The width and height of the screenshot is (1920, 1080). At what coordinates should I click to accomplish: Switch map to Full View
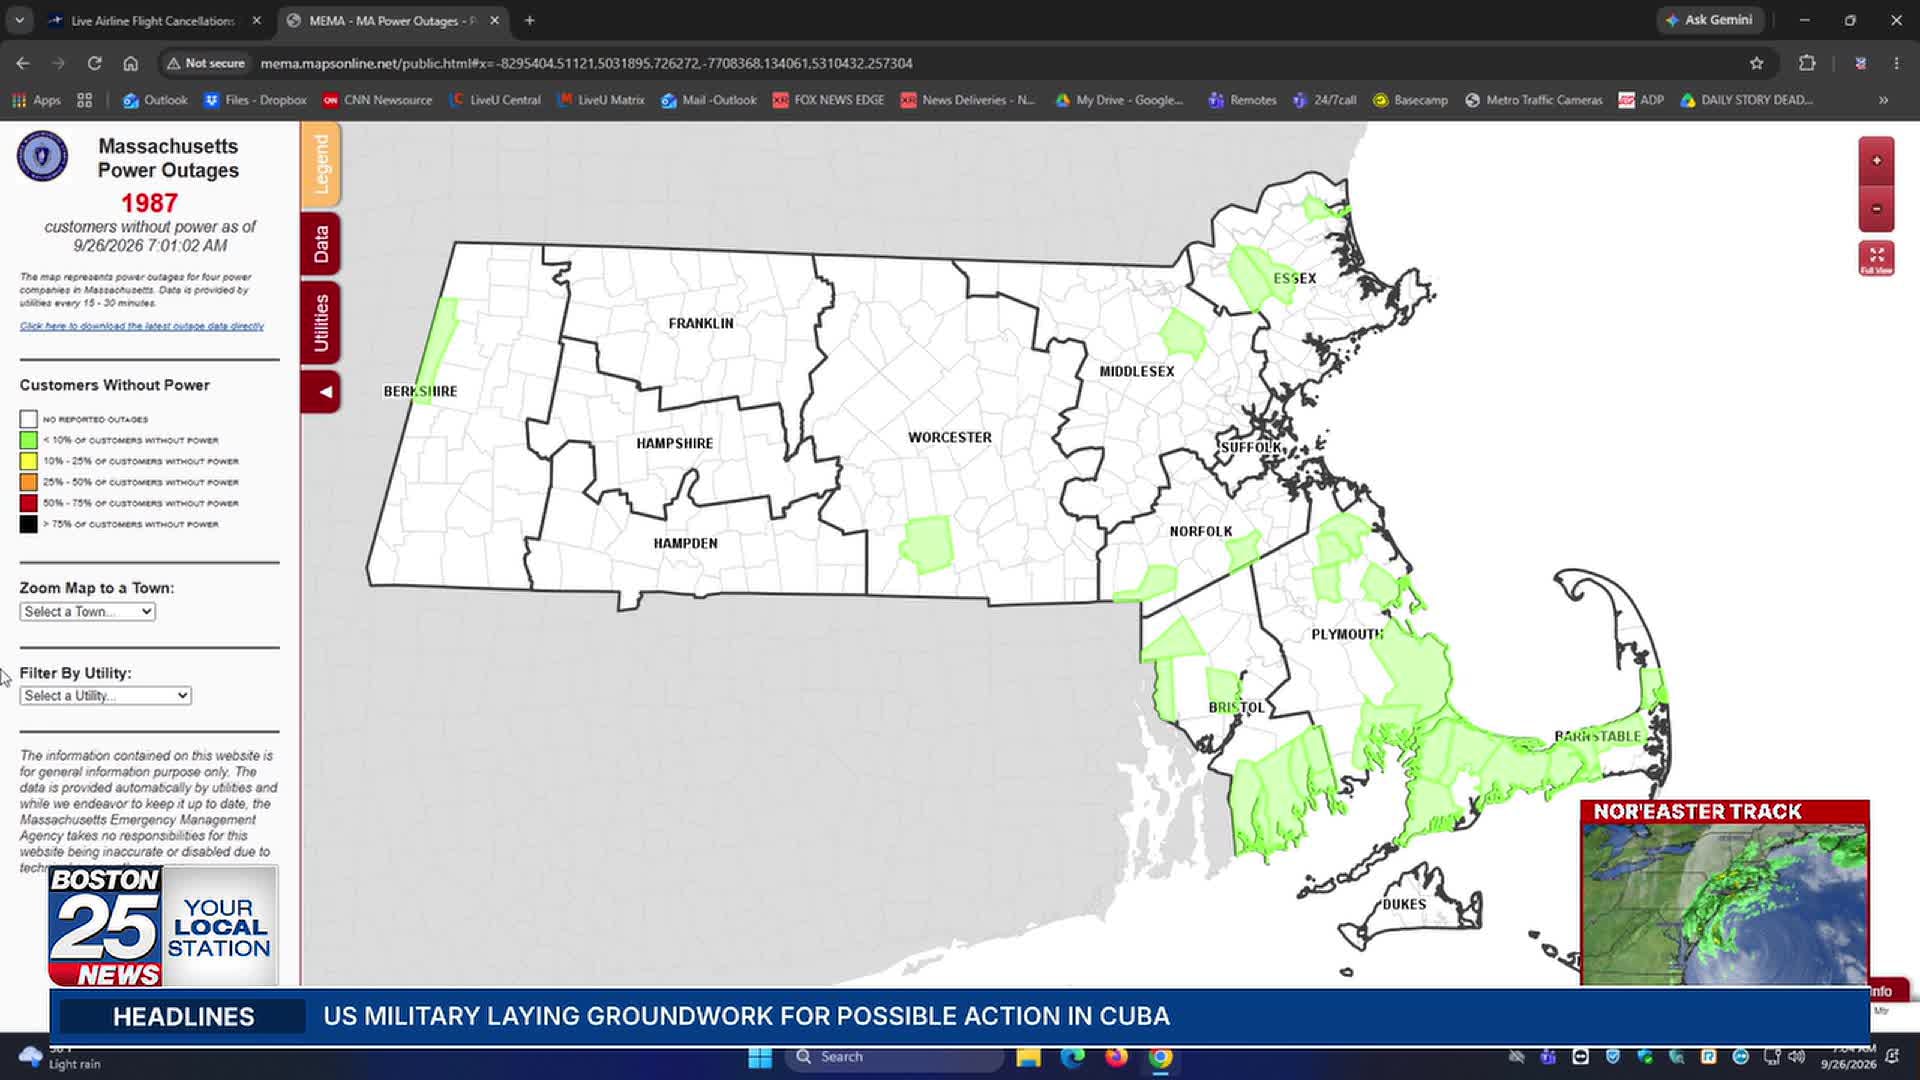coord(1876,259)
